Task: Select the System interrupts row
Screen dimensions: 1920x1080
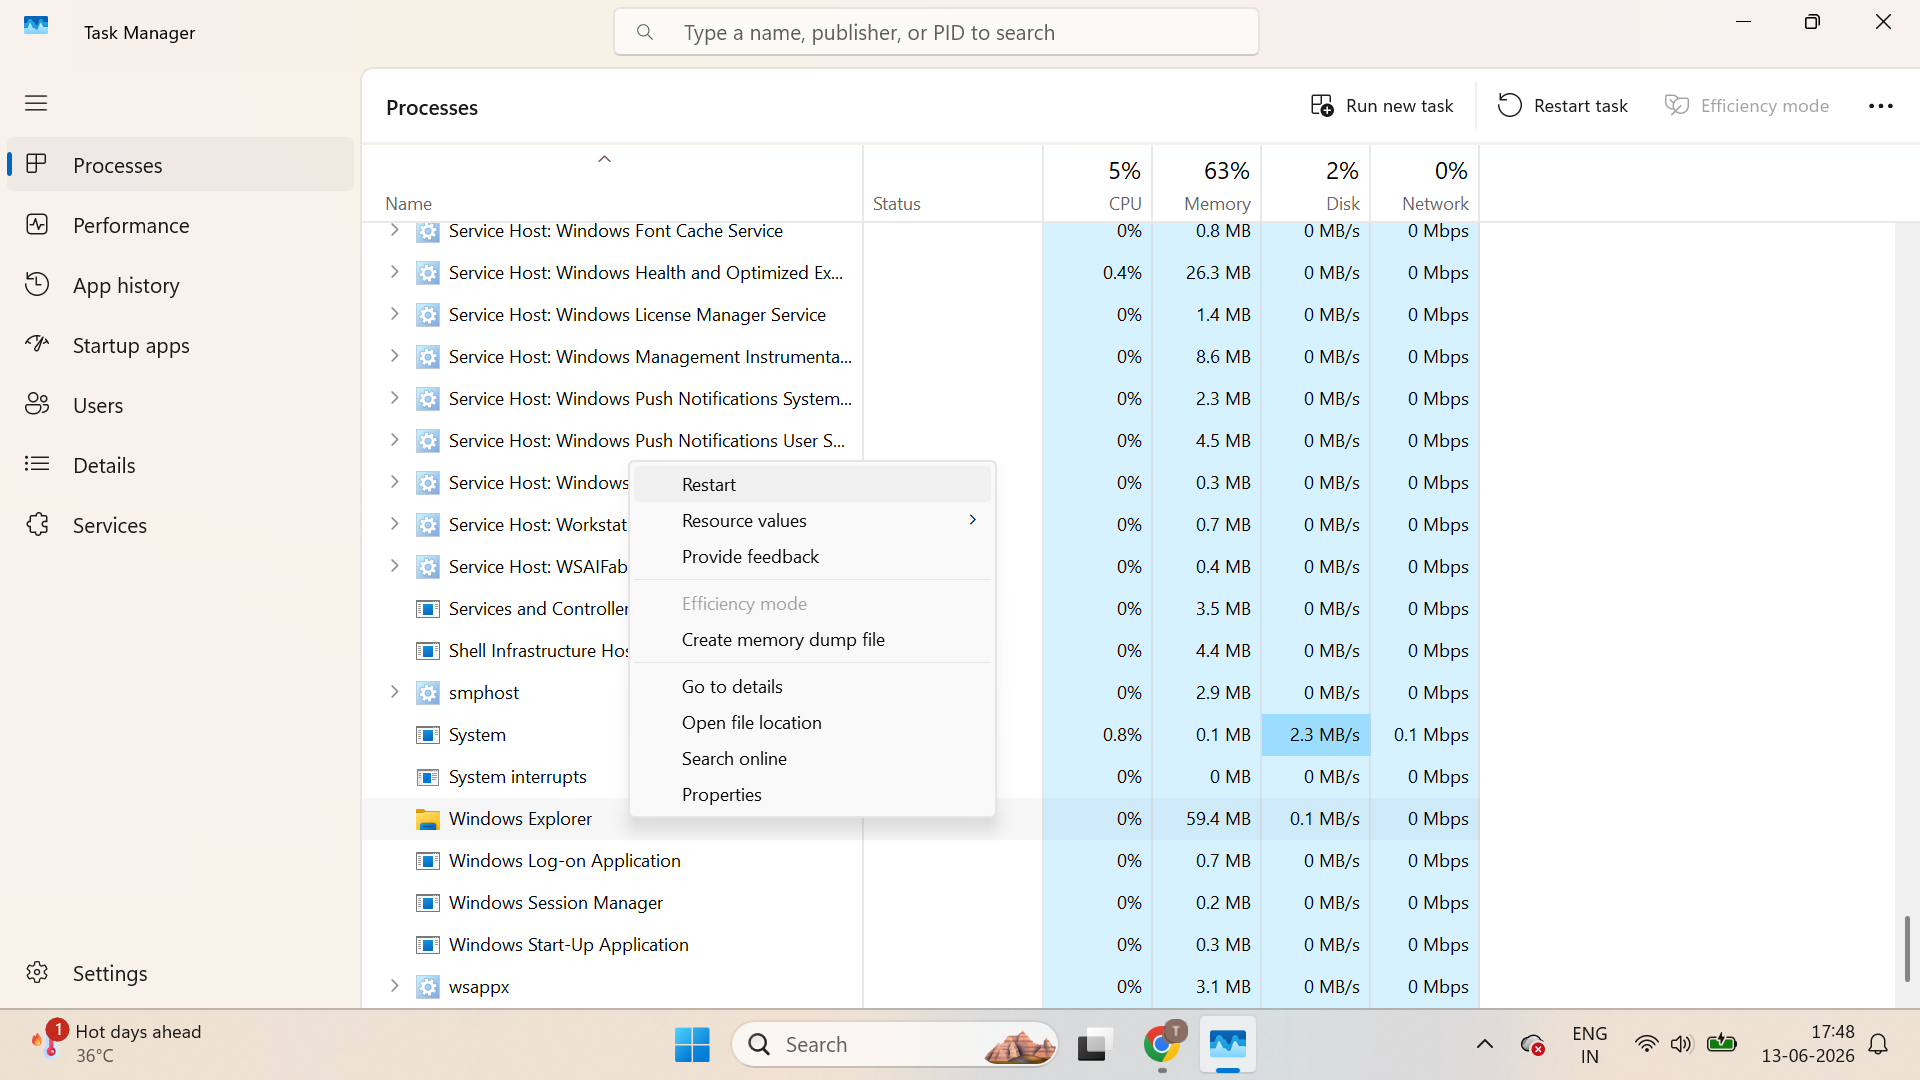Action: (x=920, y=776)
